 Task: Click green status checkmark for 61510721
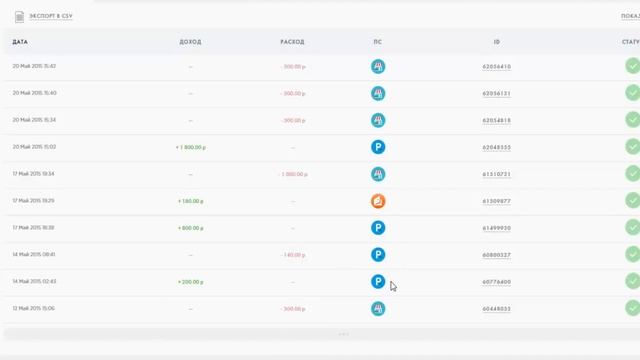[x=632, y=173]
